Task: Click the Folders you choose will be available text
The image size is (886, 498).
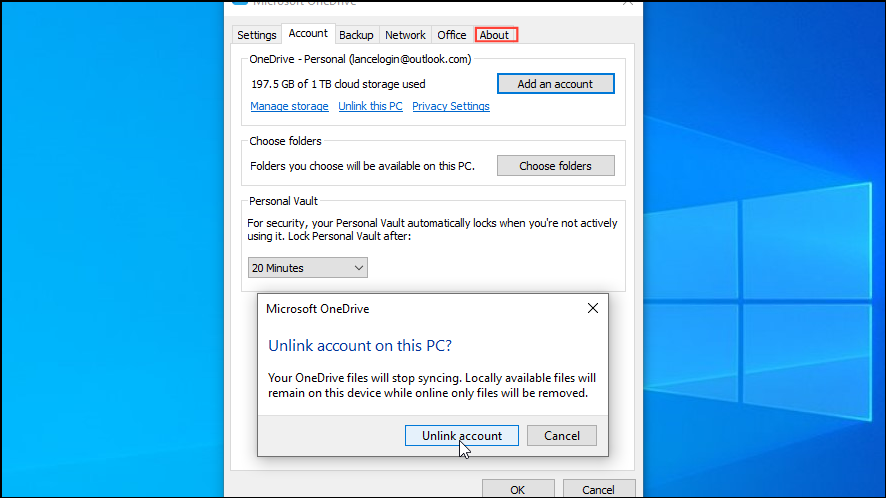Action: 362,166
